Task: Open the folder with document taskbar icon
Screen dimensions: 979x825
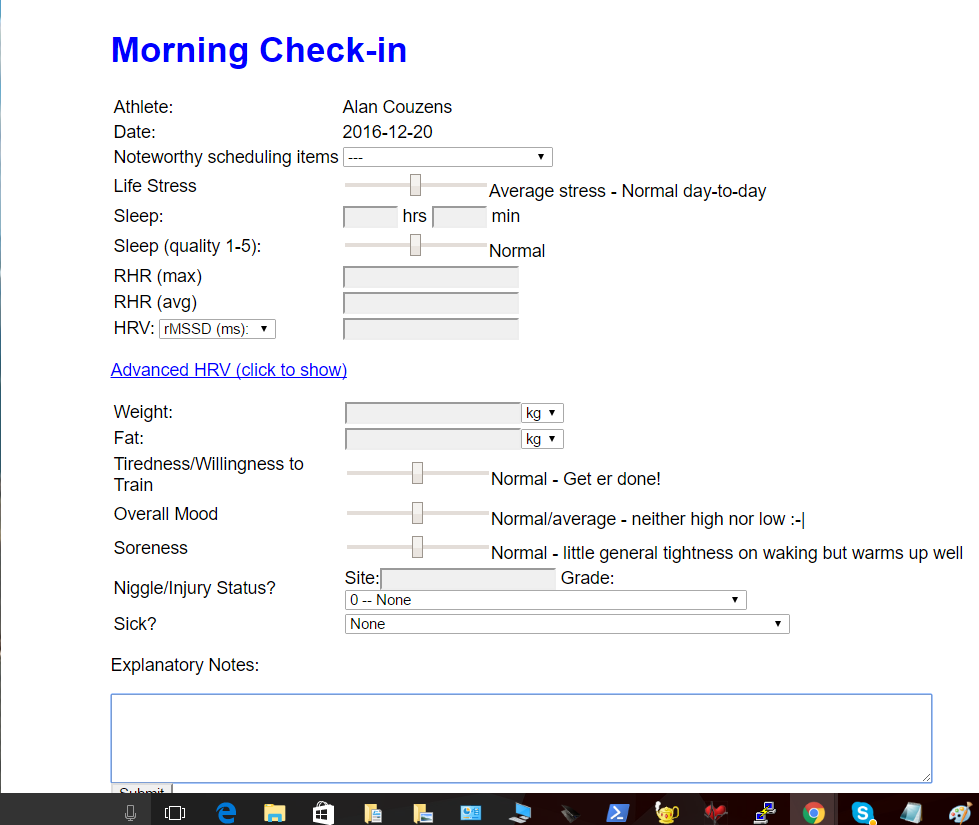Action: [373, 813]
